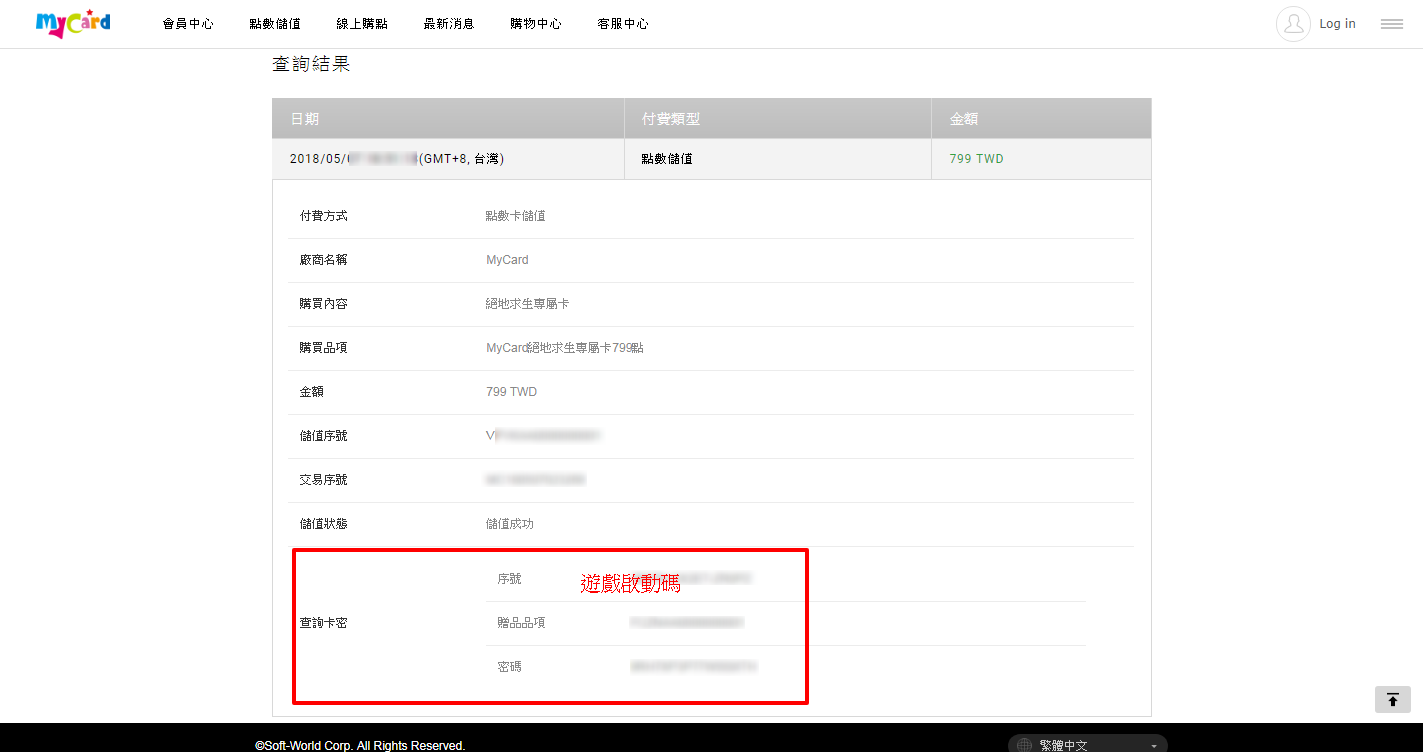Image resolution: width=1423 pixels, height=752 pixels.
Task: Select the 799 TWD amount in result row
Action: [976, 159]
